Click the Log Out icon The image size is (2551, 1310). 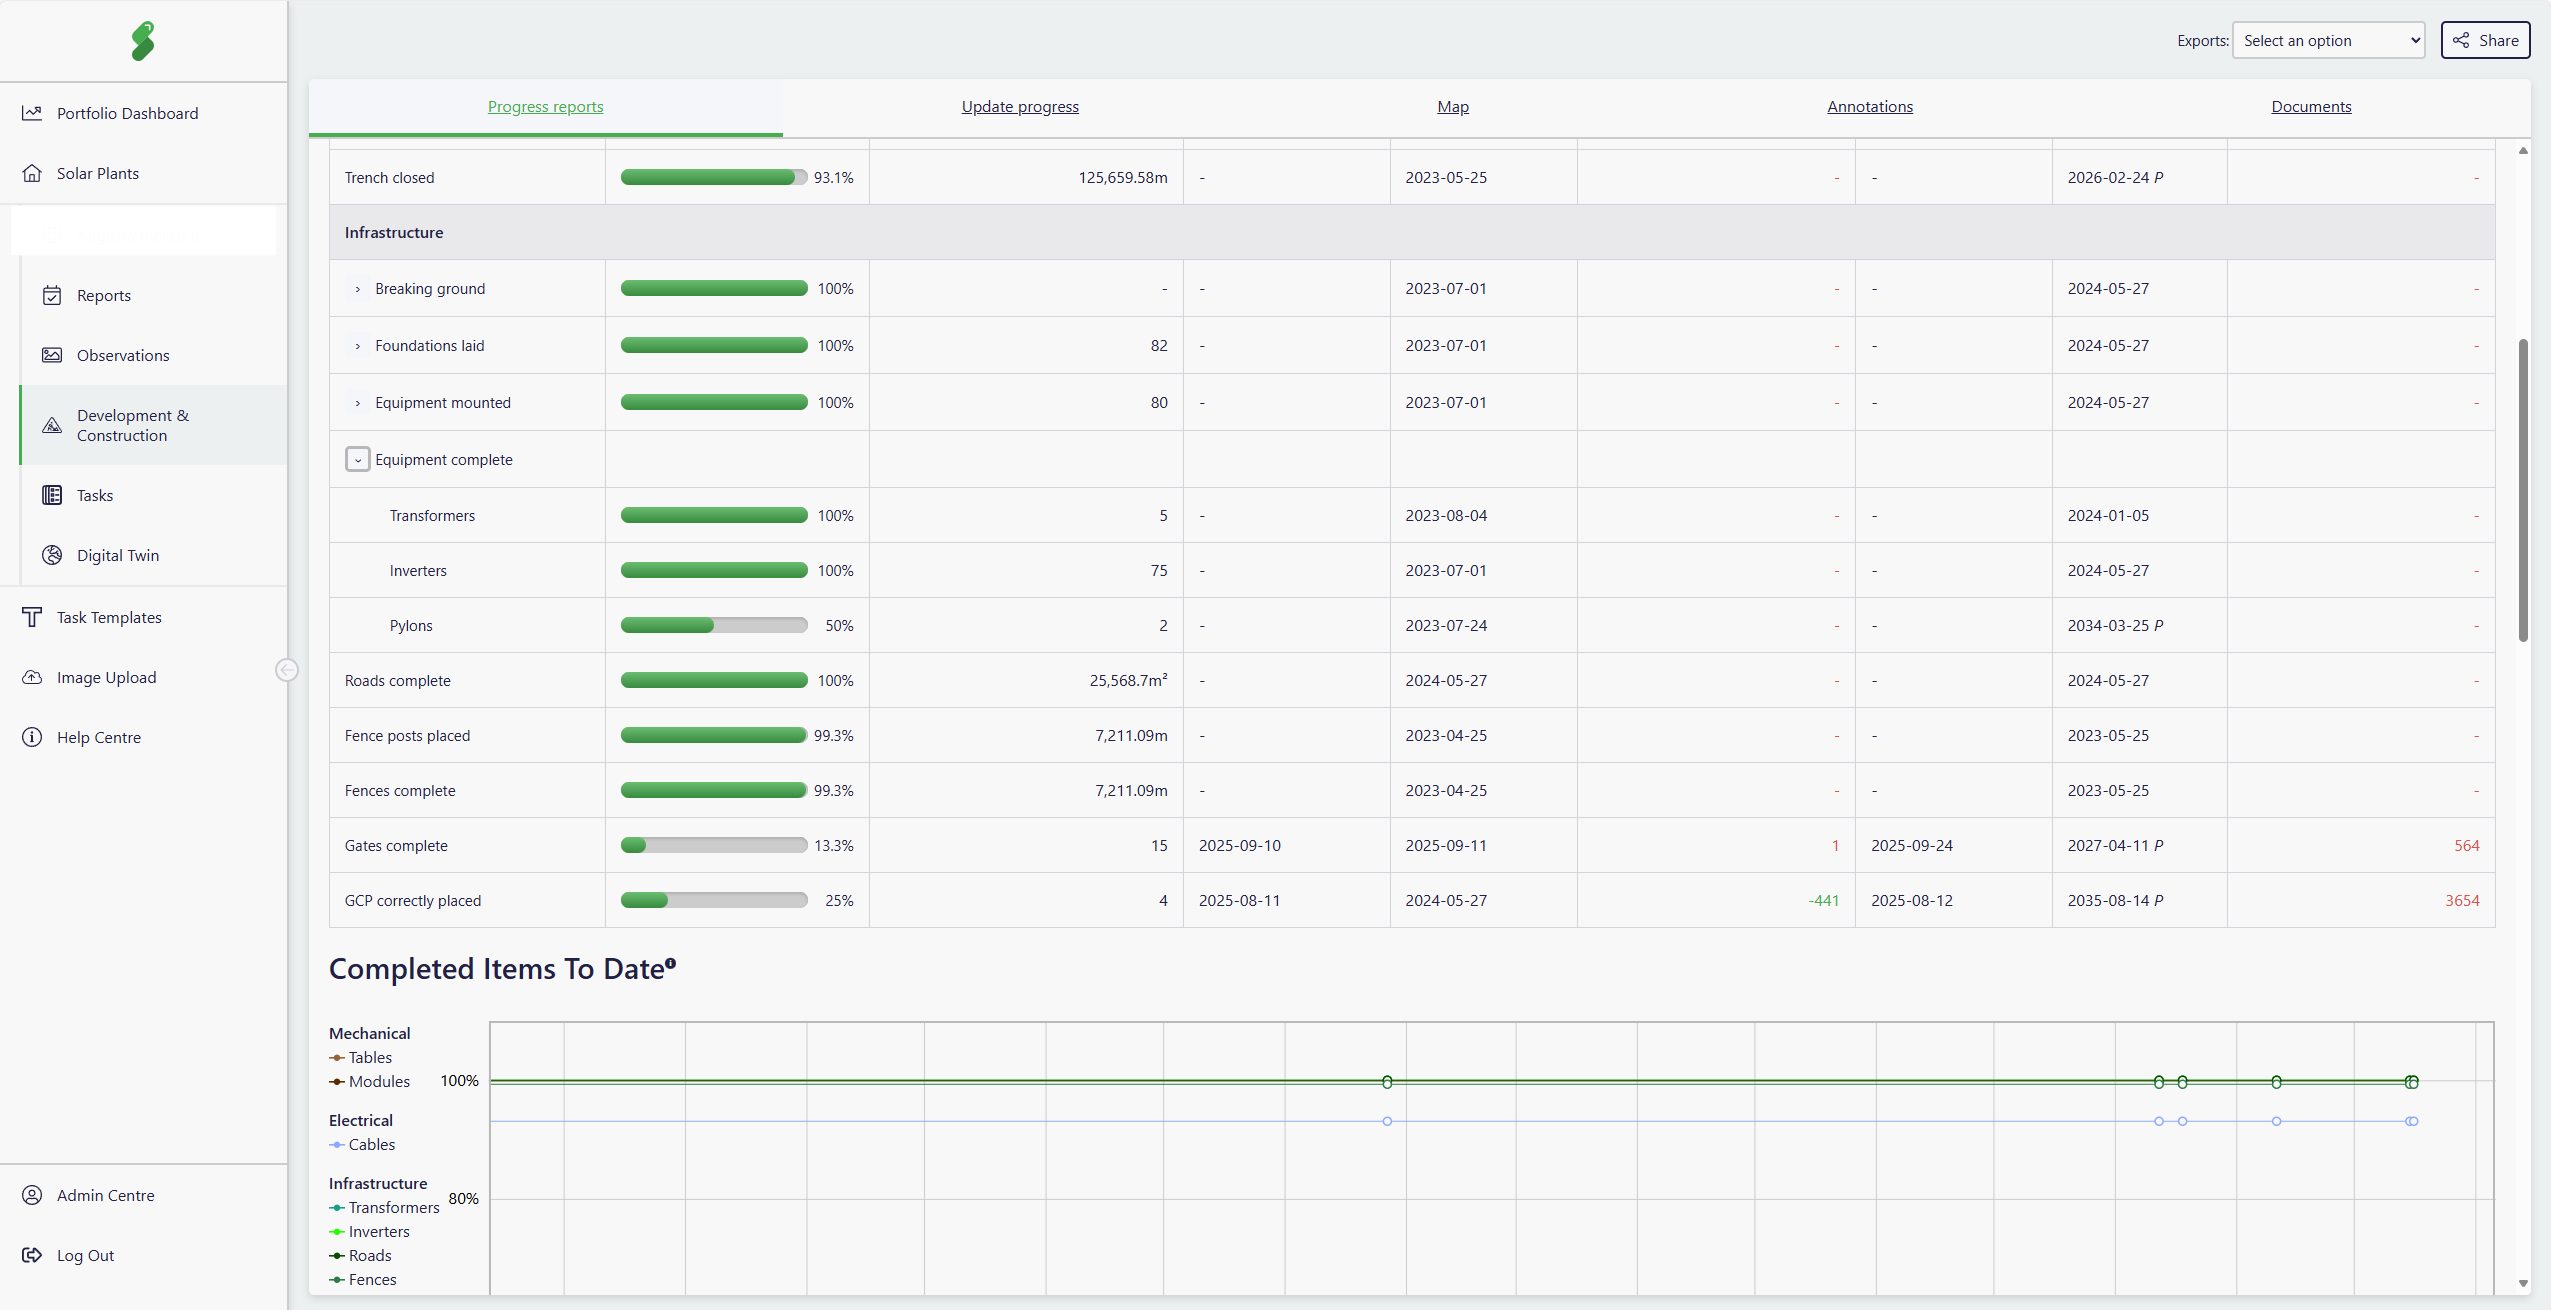pyautogui.click(x=32, y=1255)
